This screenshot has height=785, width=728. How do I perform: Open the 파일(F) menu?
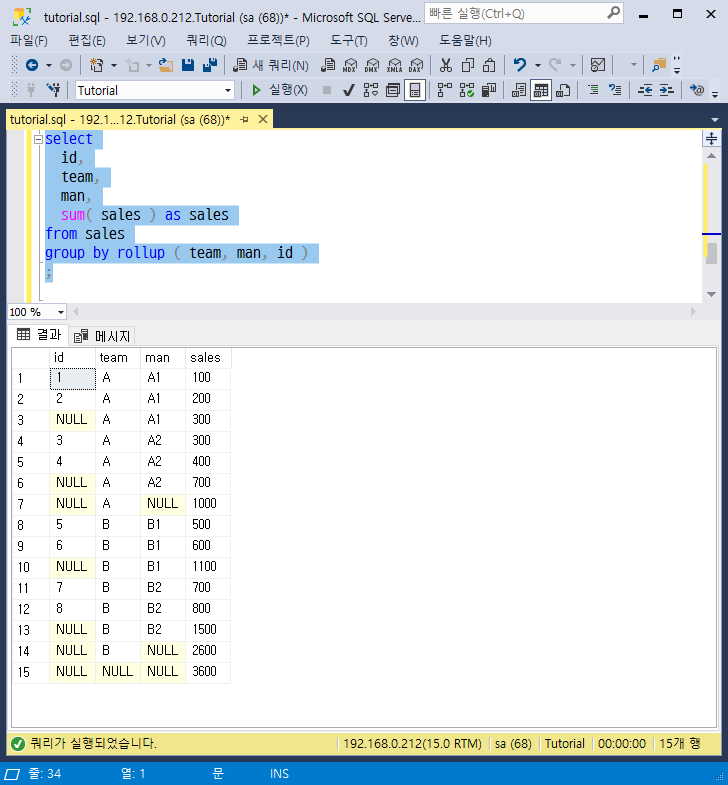tap(29, 41)
